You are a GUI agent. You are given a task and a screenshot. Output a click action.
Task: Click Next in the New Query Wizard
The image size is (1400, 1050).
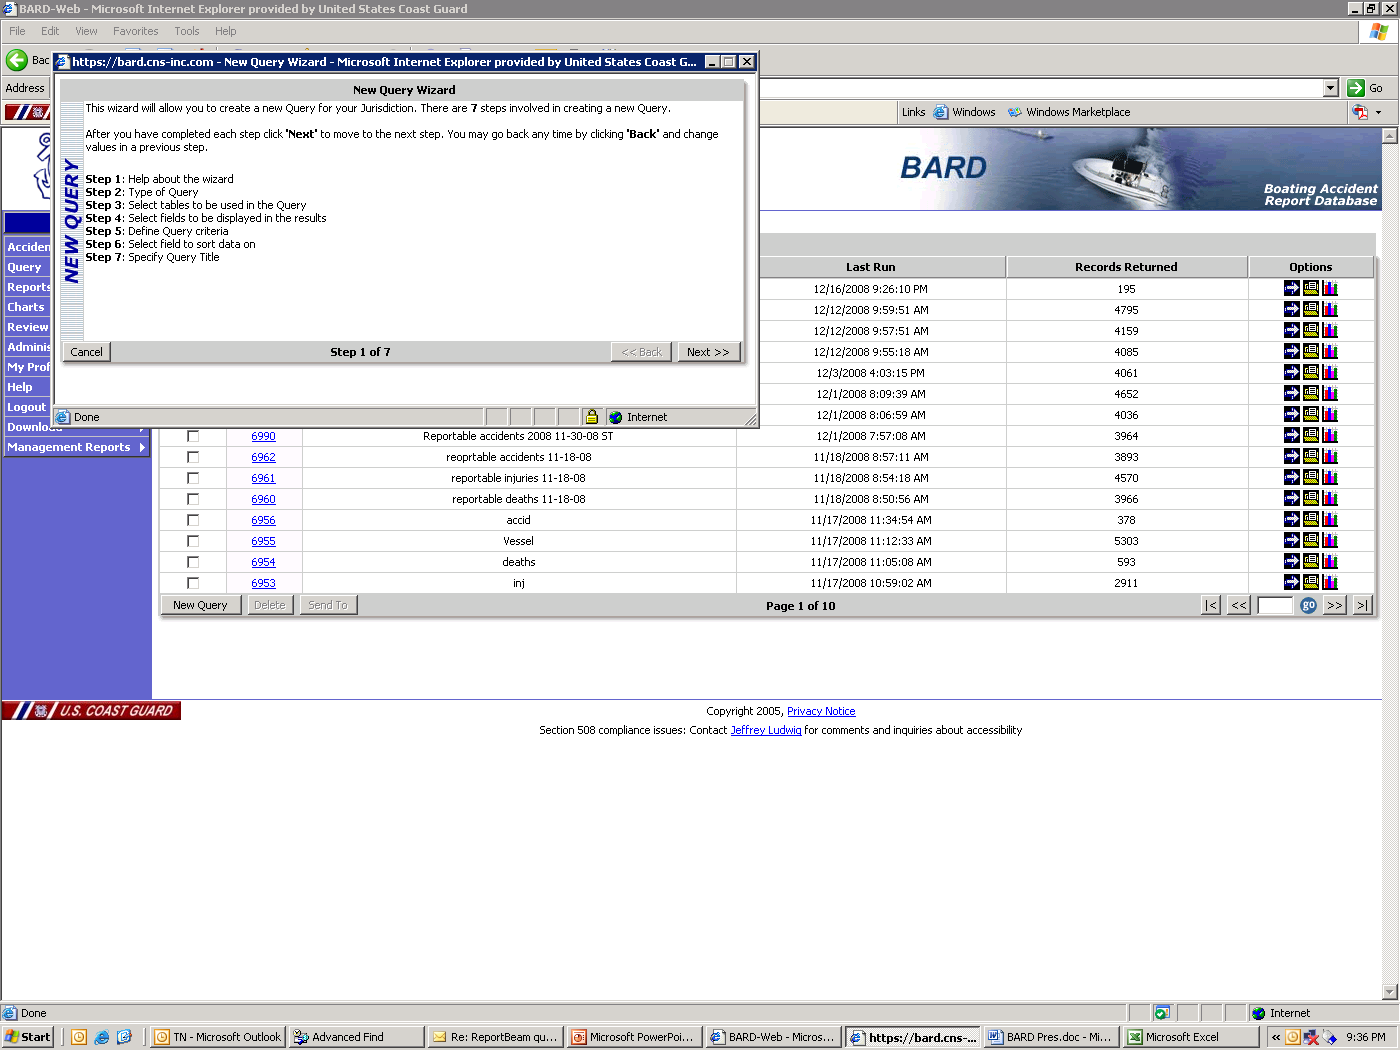708,352
